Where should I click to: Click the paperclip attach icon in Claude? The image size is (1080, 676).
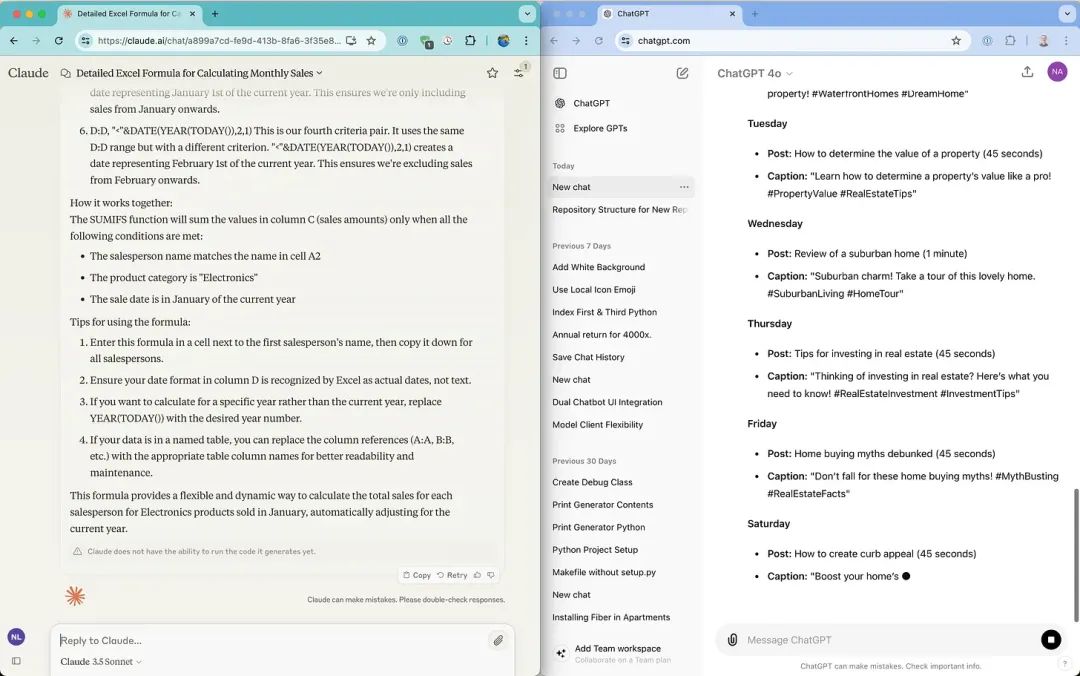point(497,640)
